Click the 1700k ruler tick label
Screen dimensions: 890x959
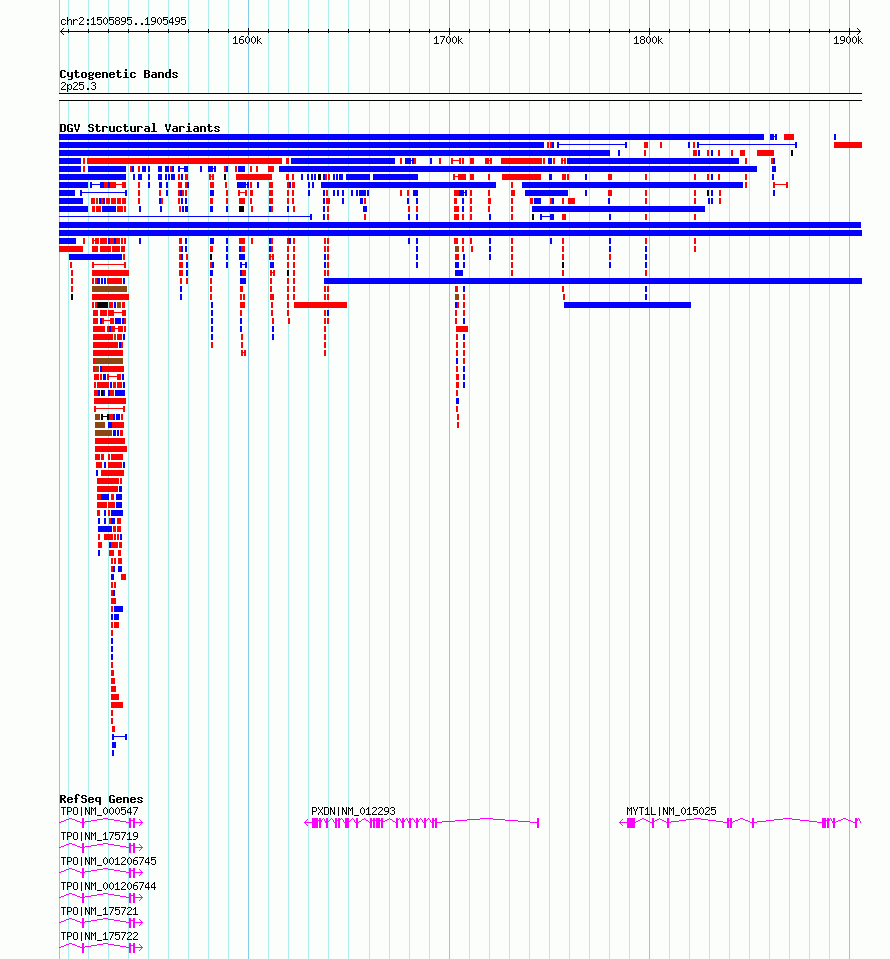point(448,40)
